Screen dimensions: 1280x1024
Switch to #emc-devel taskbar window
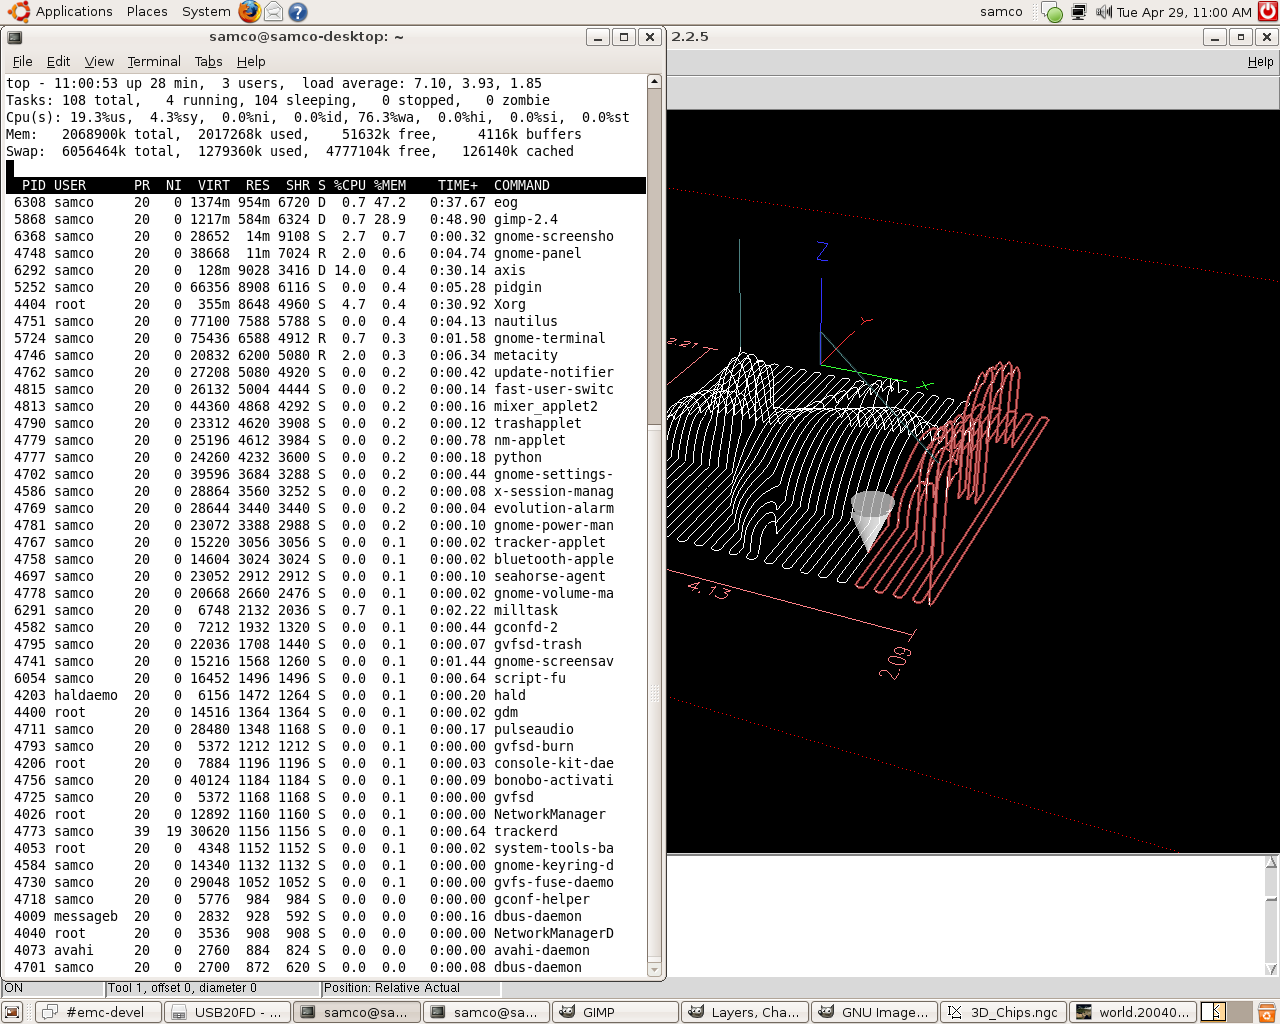point(97,1012)
